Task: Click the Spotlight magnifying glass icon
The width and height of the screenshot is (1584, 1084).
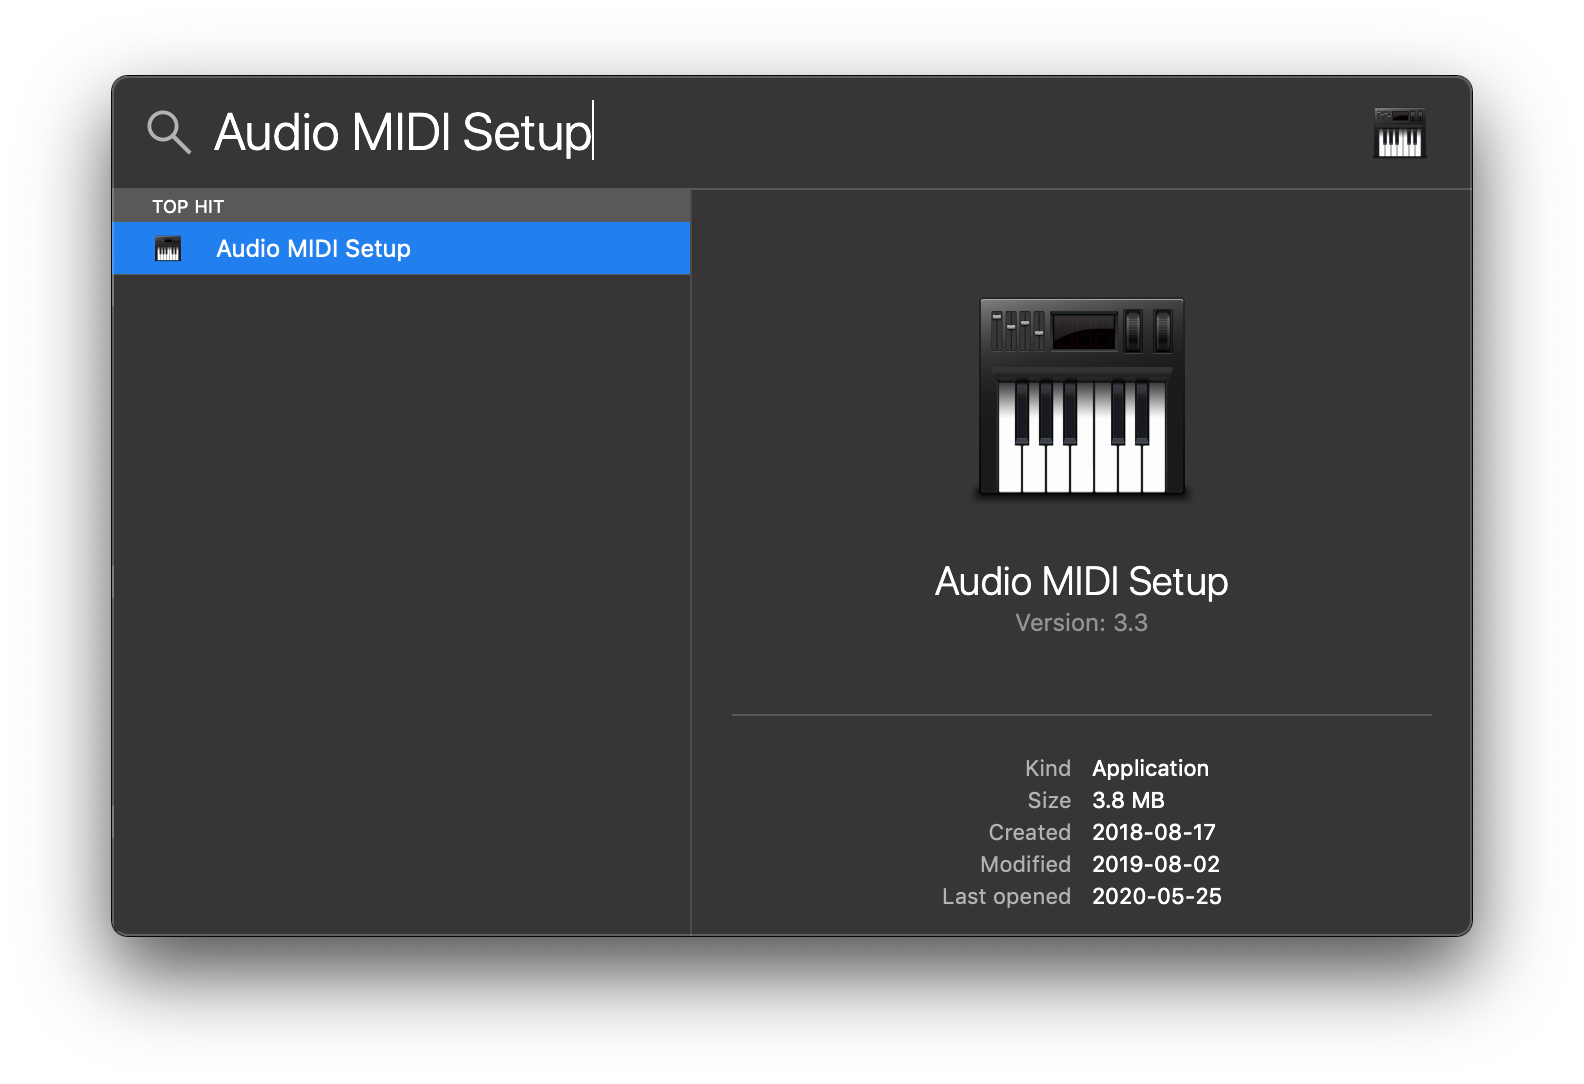Action: point(168,132)
